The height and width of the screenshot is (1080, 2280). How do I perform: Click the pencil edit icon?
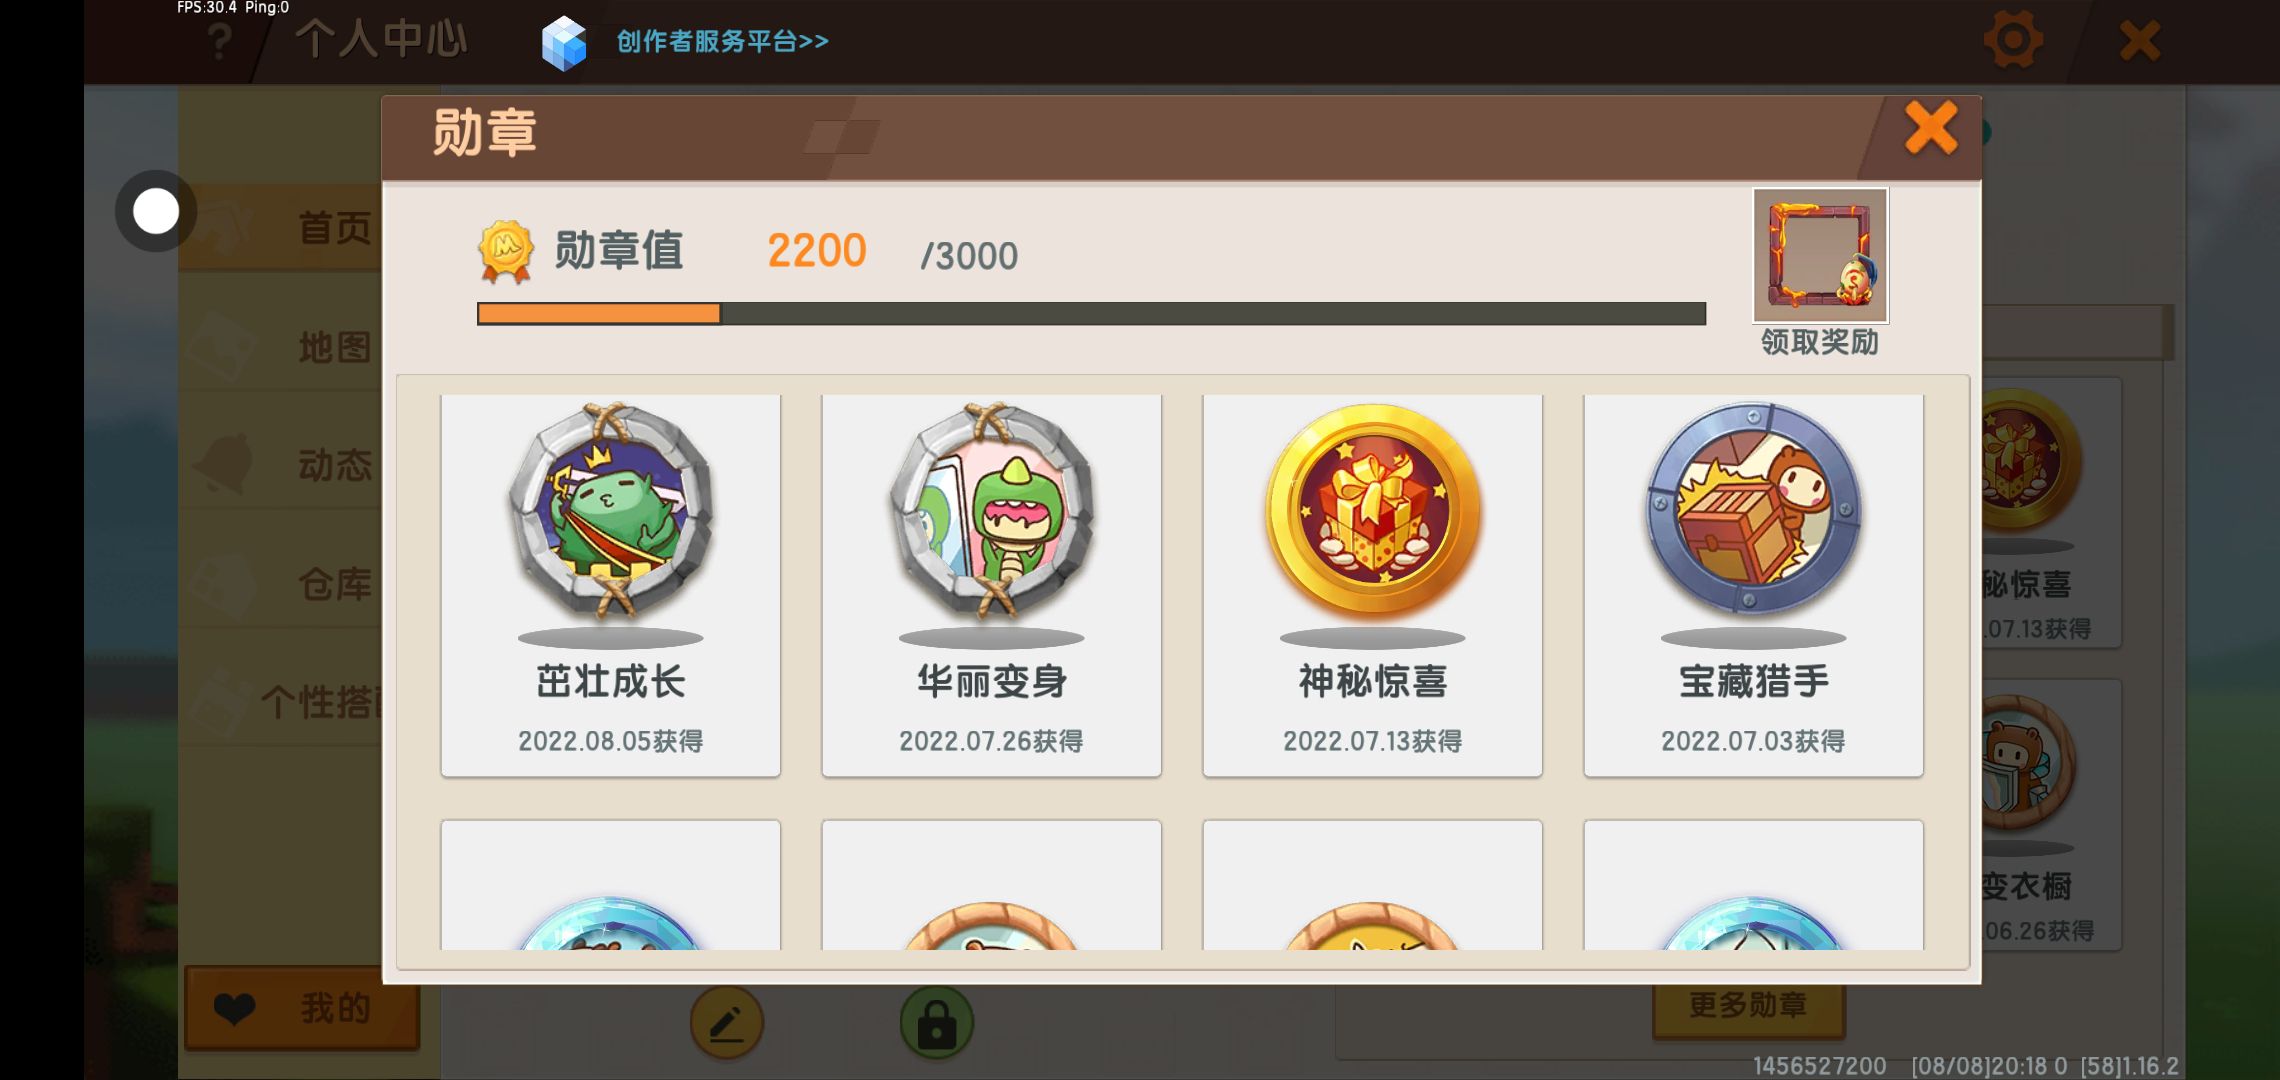point(727,1023)
